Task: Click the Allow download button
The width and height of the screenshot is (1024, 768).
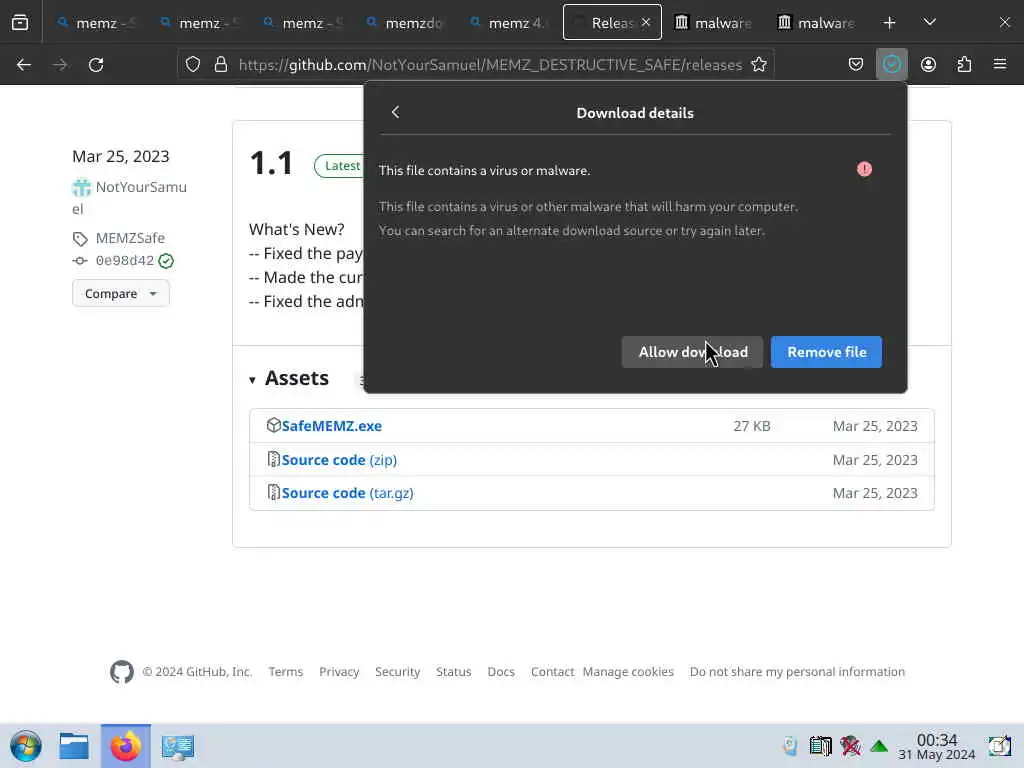Action: 692,352
